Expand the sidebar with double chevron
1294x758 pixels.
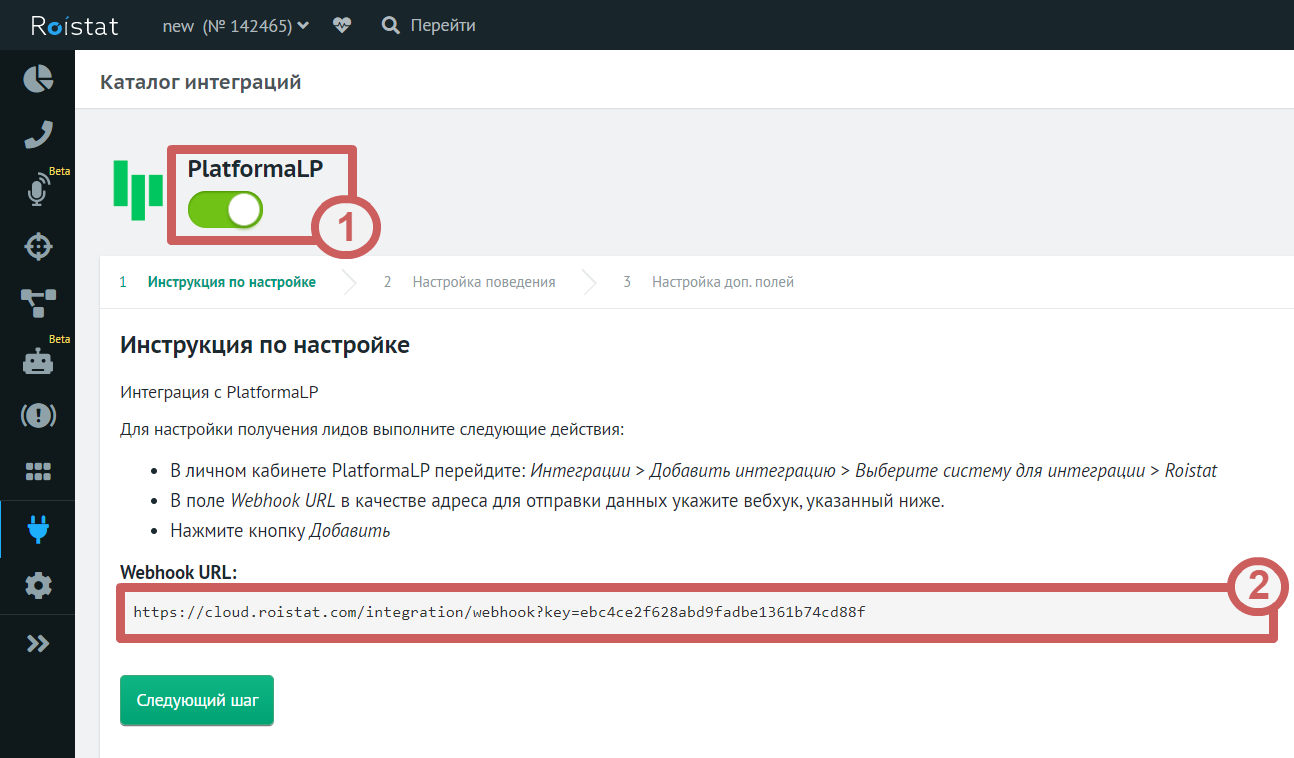tap(38, 643)
